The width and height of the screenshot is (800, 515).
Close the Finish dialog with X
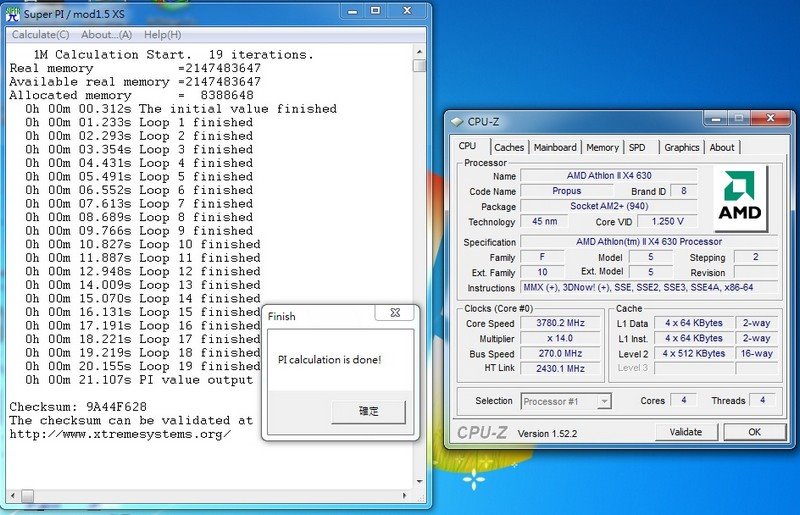pos(395,312)
